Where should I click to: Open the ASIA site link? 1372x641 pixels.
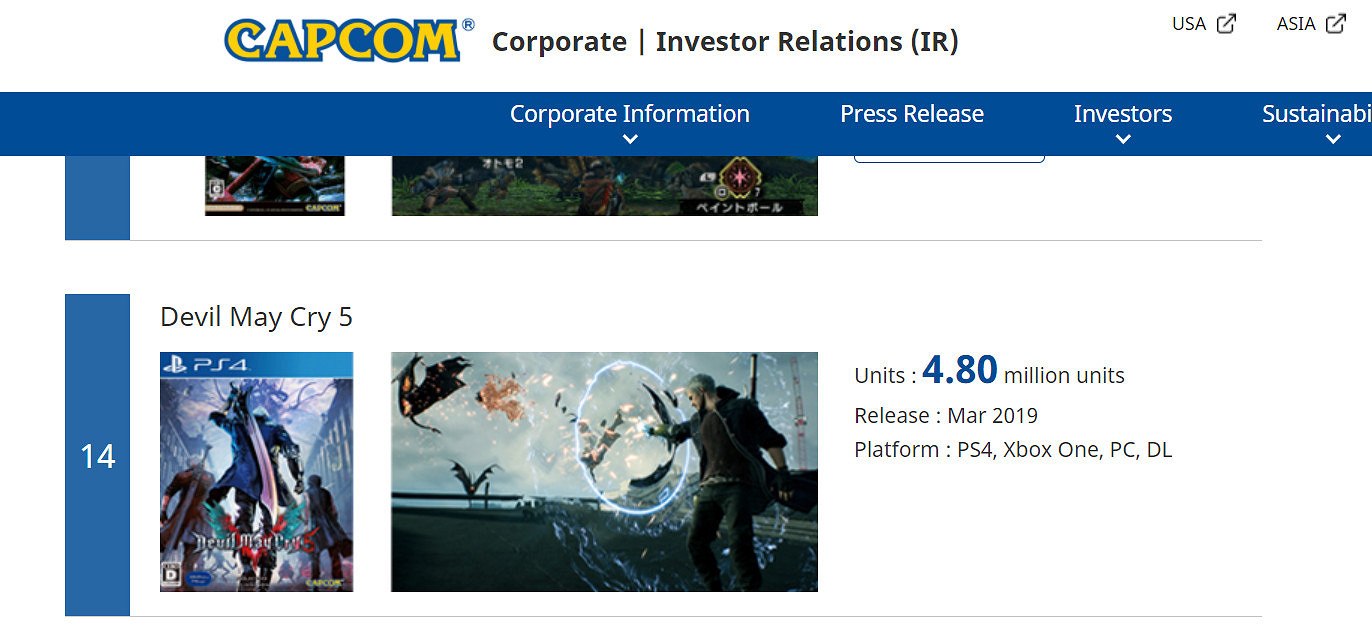click(1296, 24)
